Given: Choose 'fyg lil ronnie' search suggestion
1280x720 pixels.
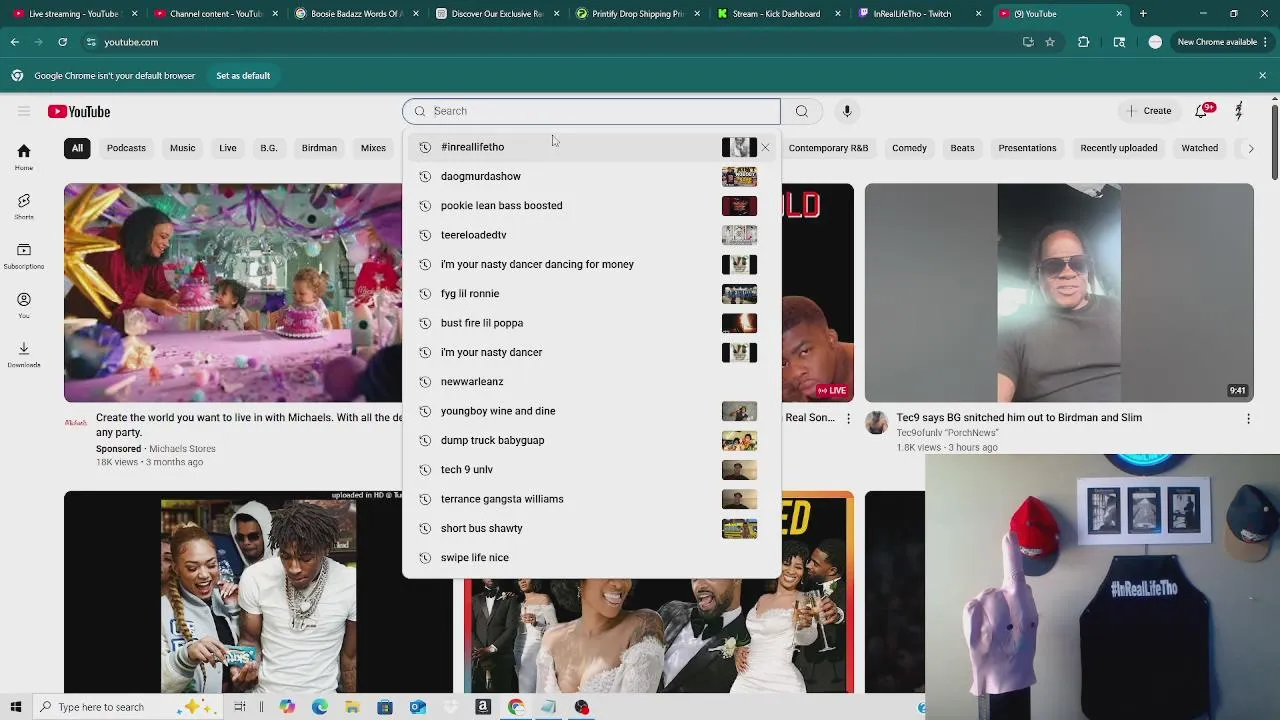Looking at the screenshot, I should click(x=591, y=294).
